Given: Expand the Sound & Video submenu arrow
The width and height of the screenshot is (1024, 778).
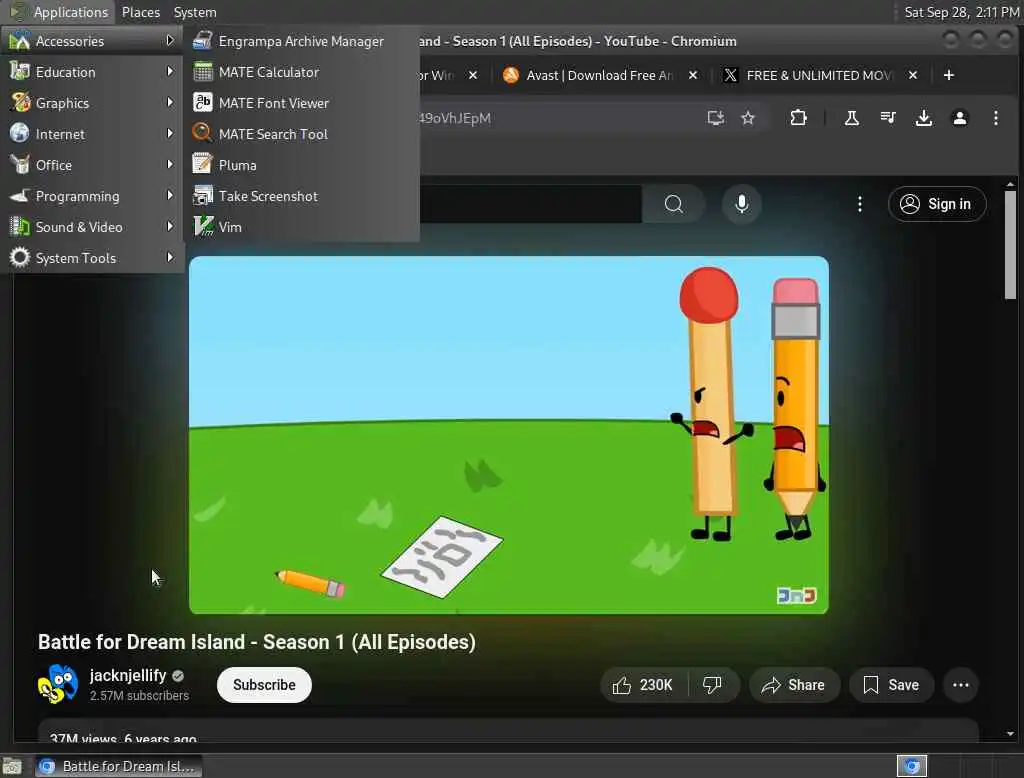Looking at the screenshot, I should (x=170, y=226).
